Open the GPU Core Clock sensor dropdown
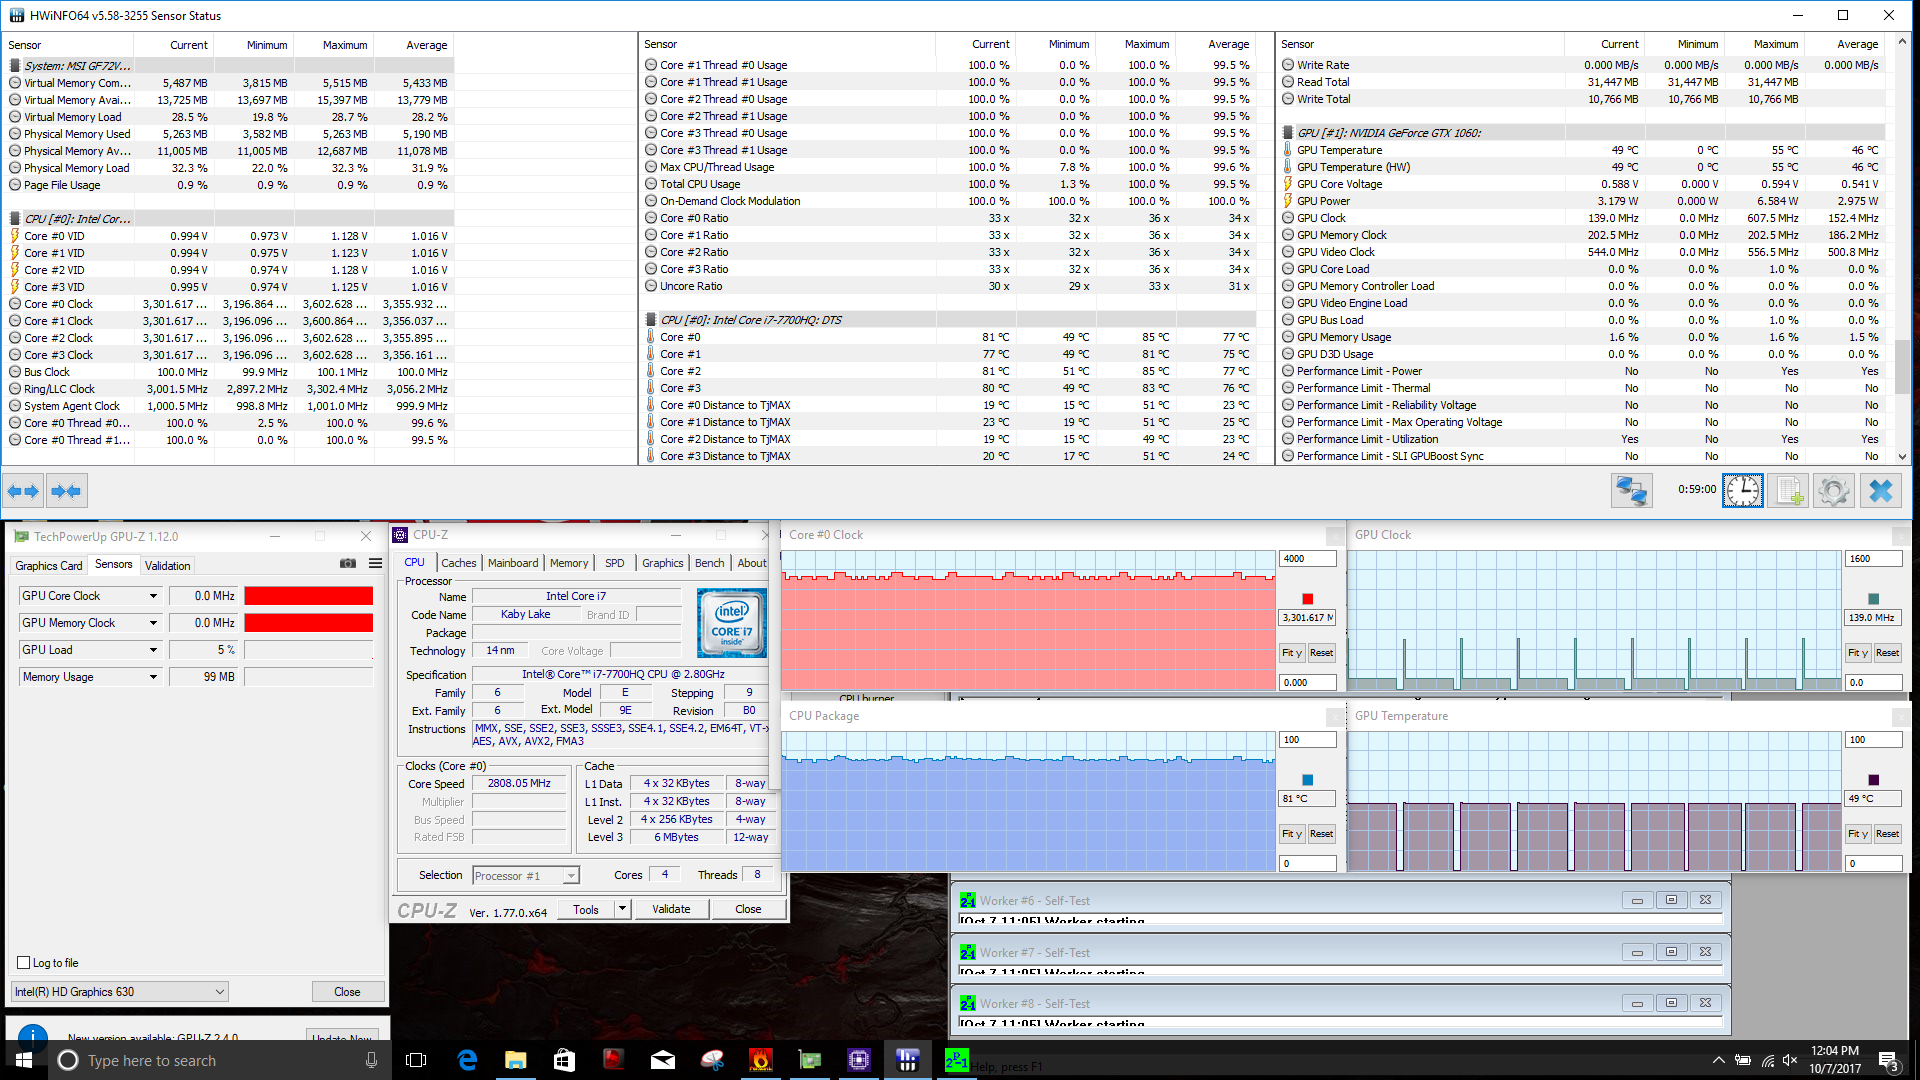Image resolution: width=1920 pixels, height=1080 pixels. click(x=153, y=596)
